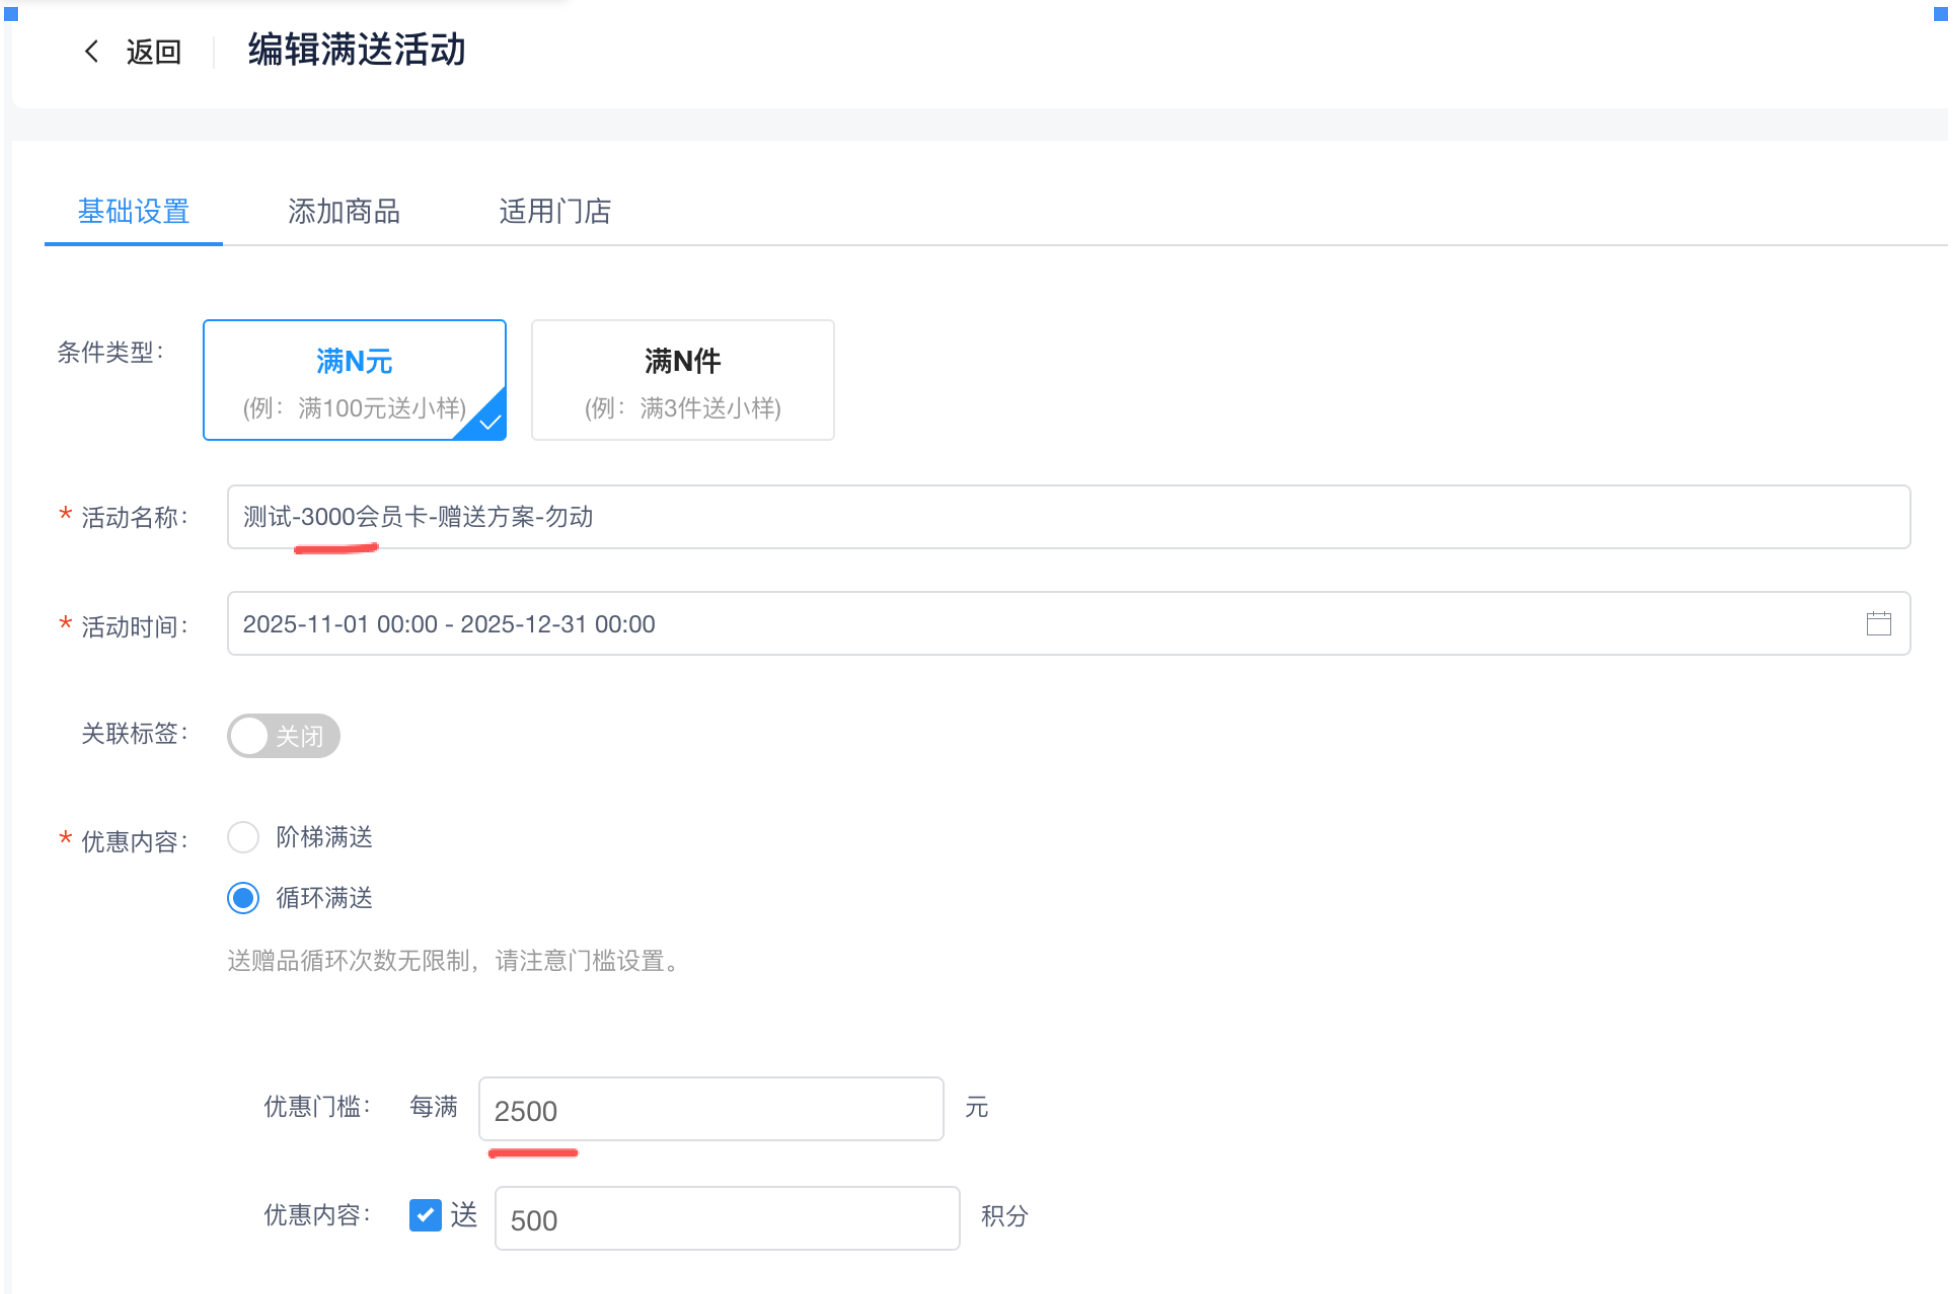1960x1294 pixels.
Task: Click the back arrow icon
Action: 91,52
